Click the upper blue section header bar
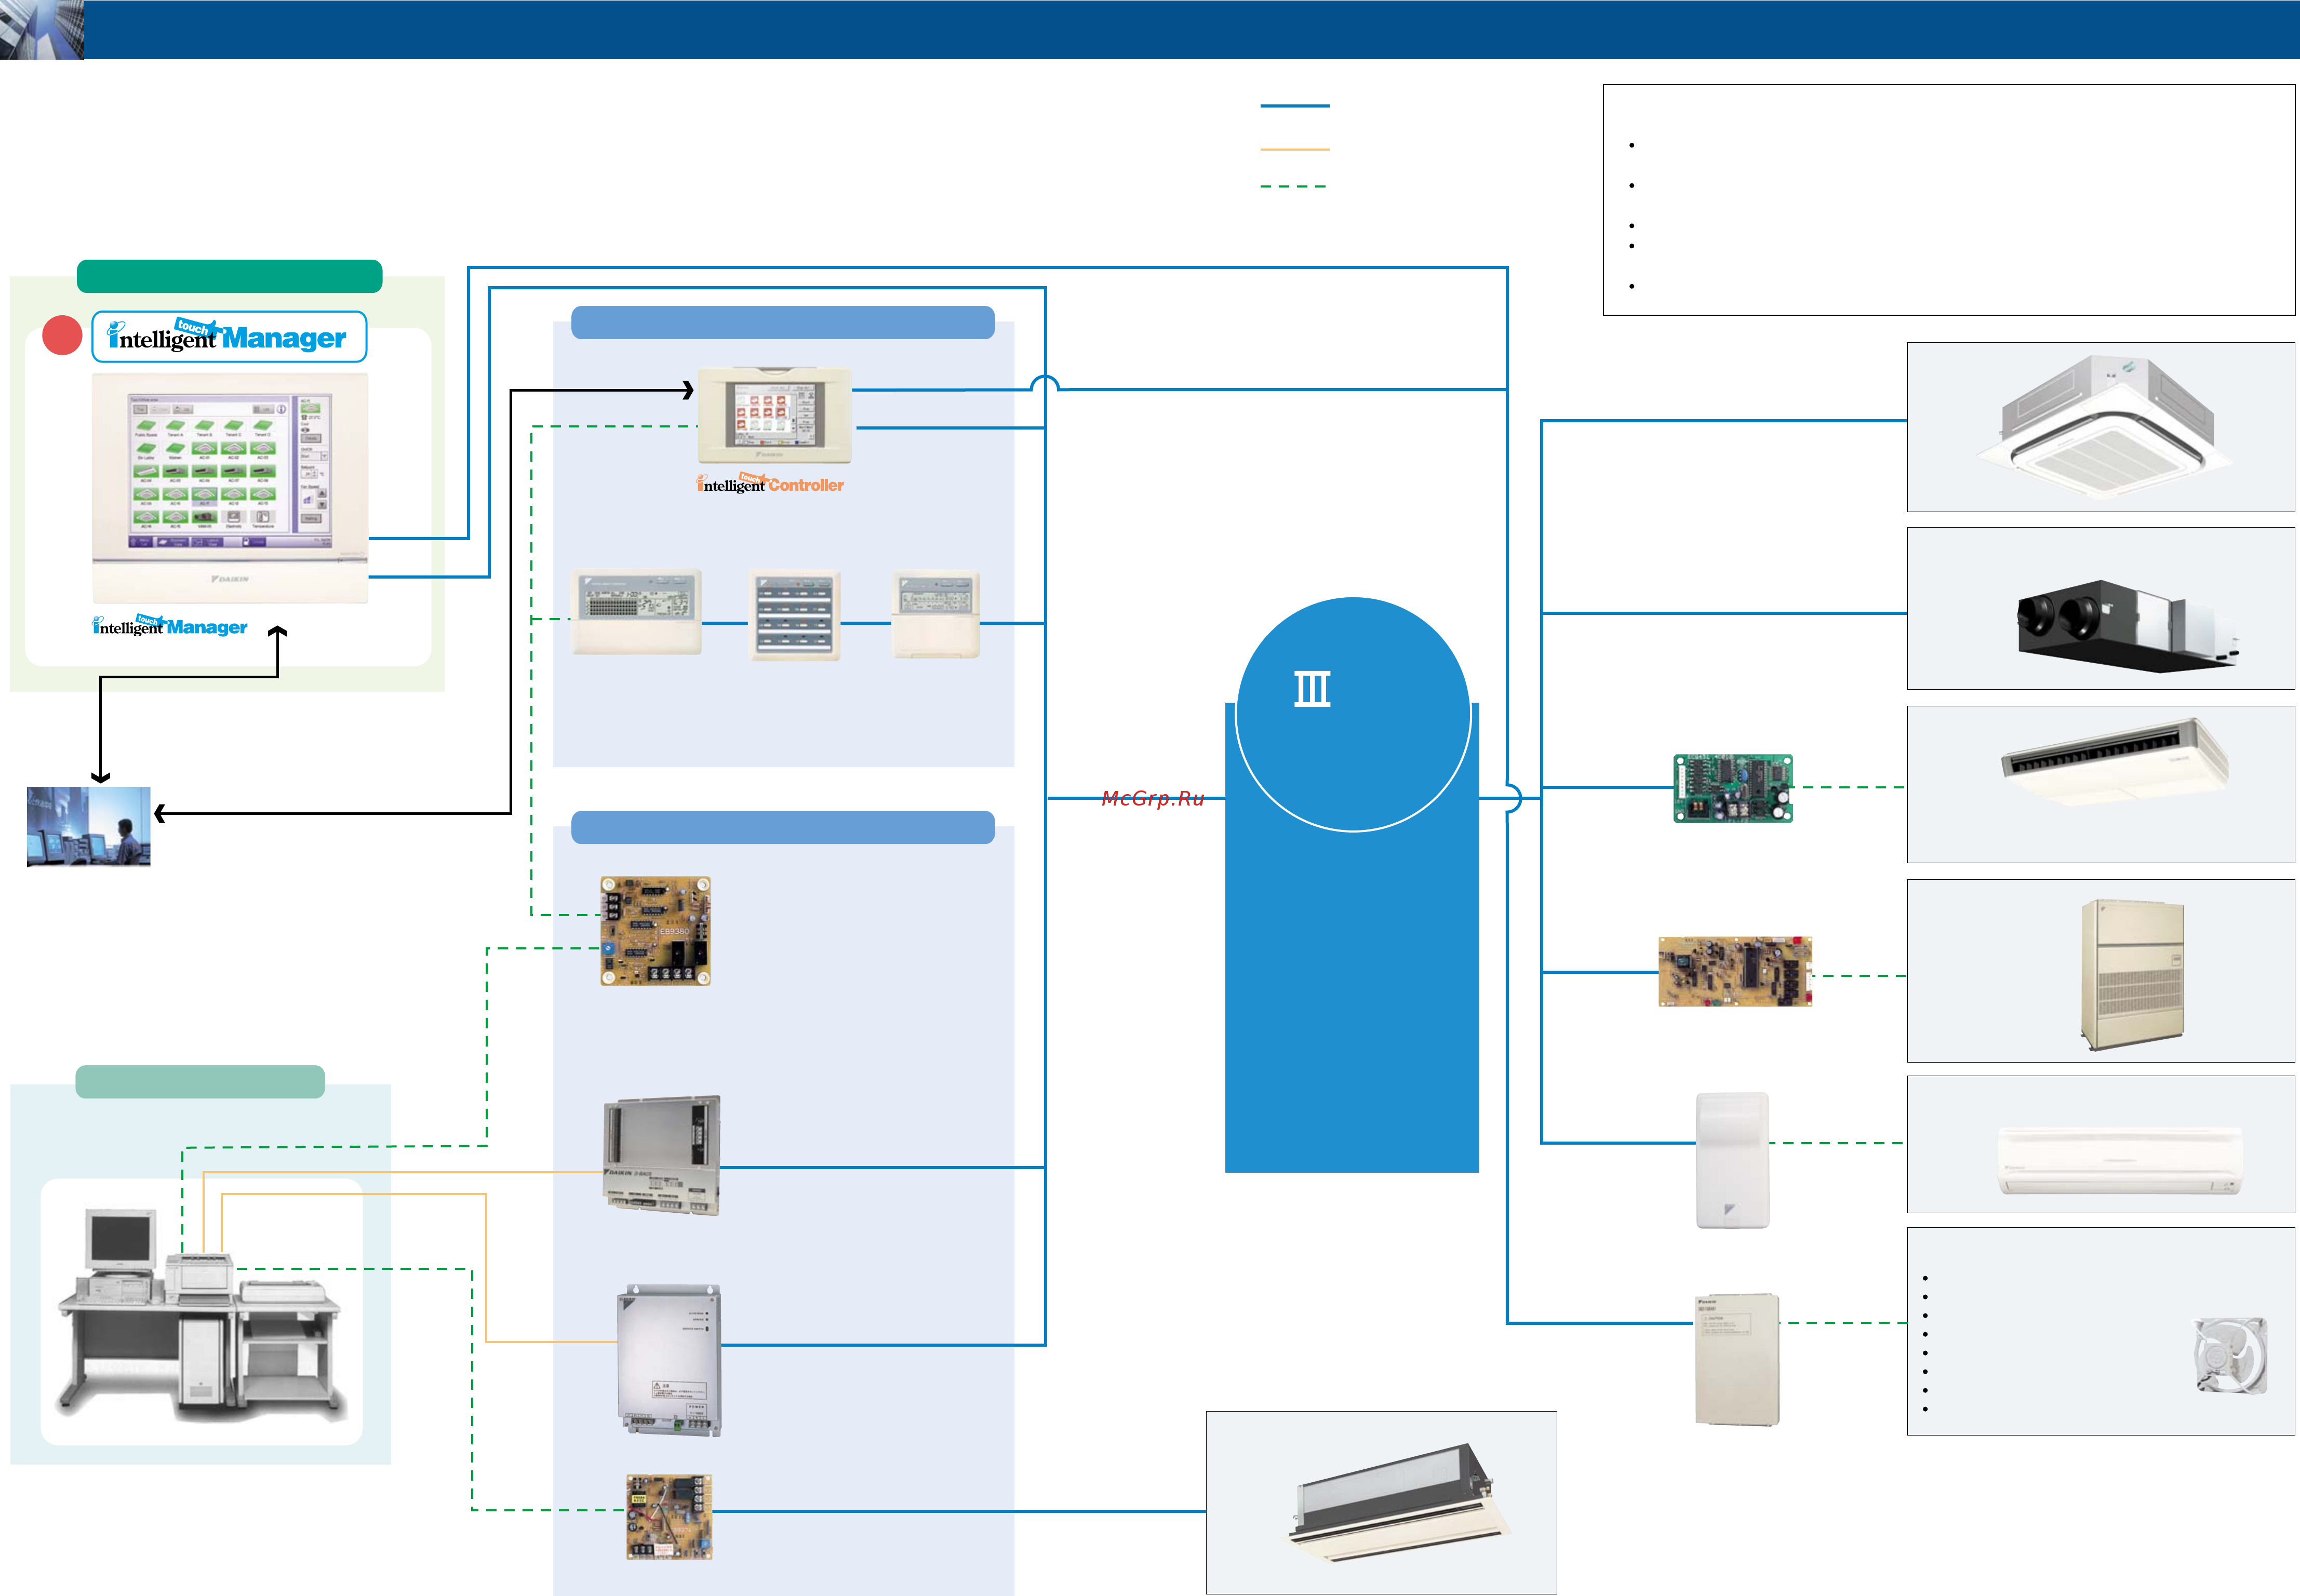This screenshot has height=1596, width=2300. pos(783,322)
